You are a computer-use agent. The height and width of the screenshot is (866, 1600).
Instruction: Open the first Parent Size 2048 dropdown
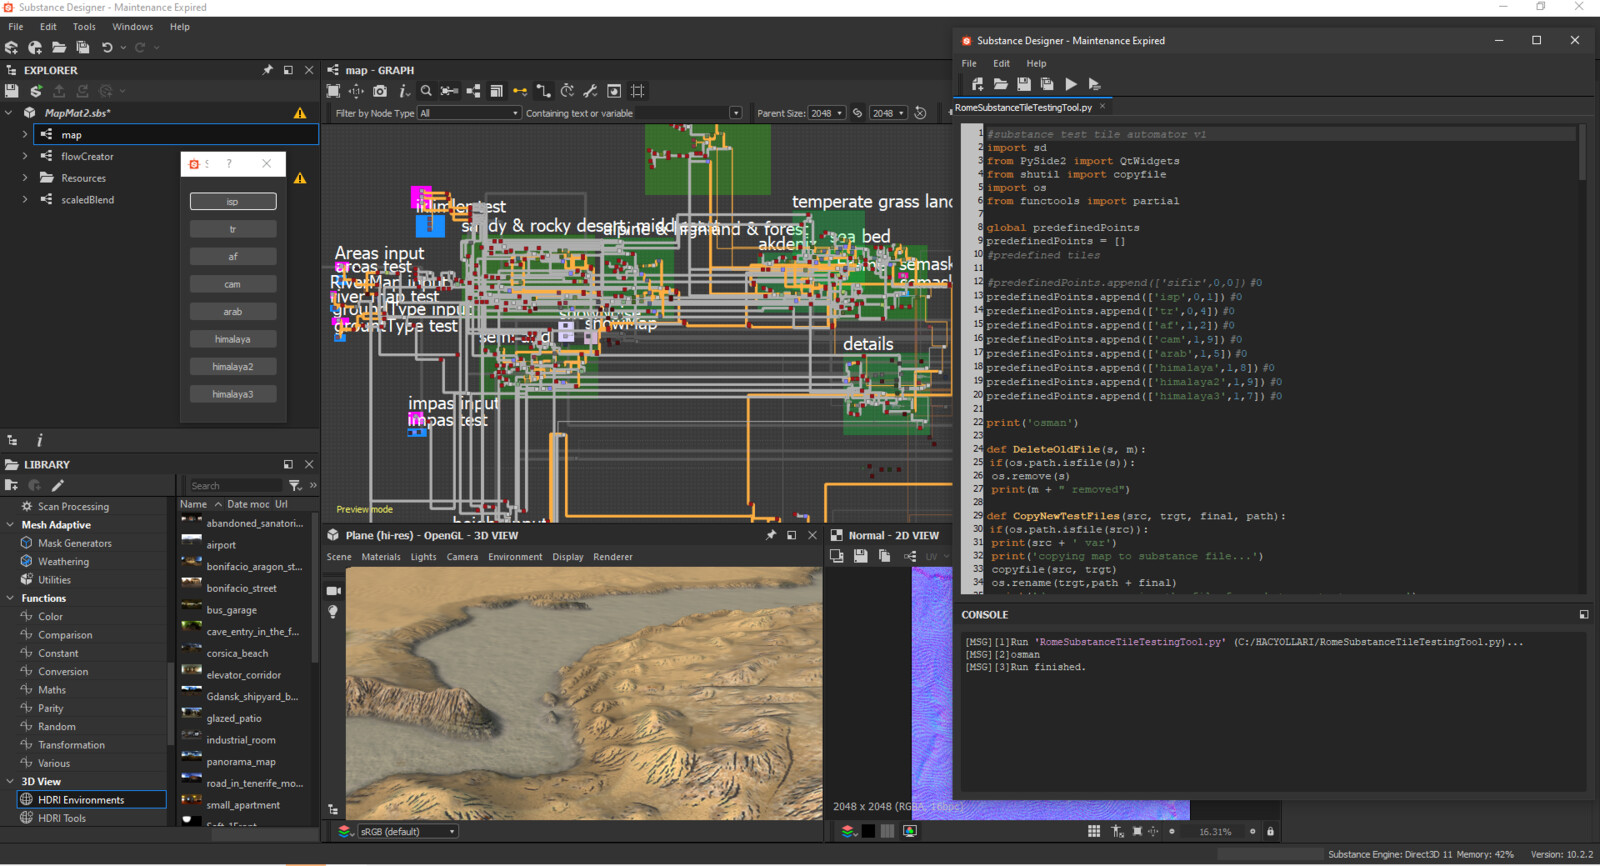point(826,113)
